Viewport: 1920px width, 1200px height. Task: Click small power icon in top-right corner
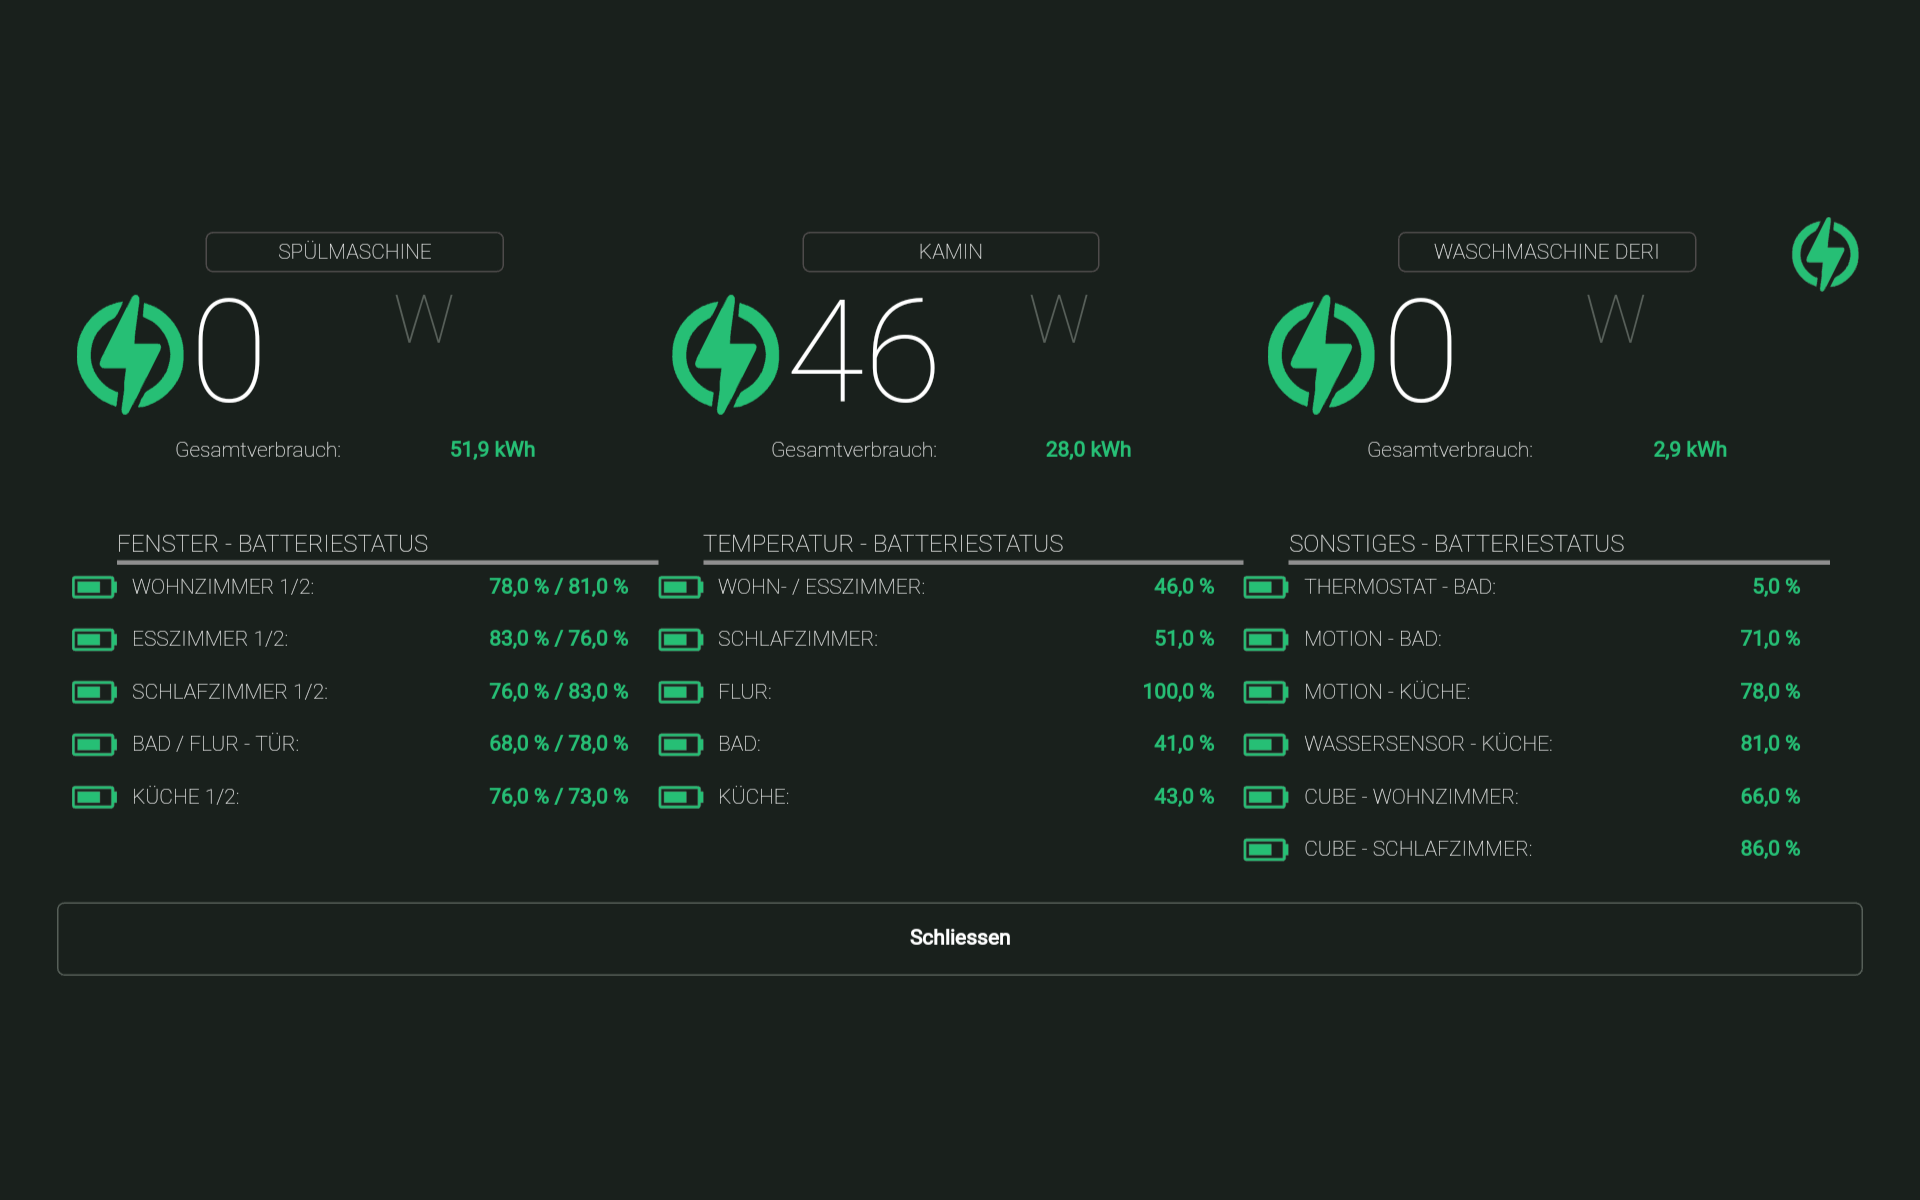[1825, 254]
